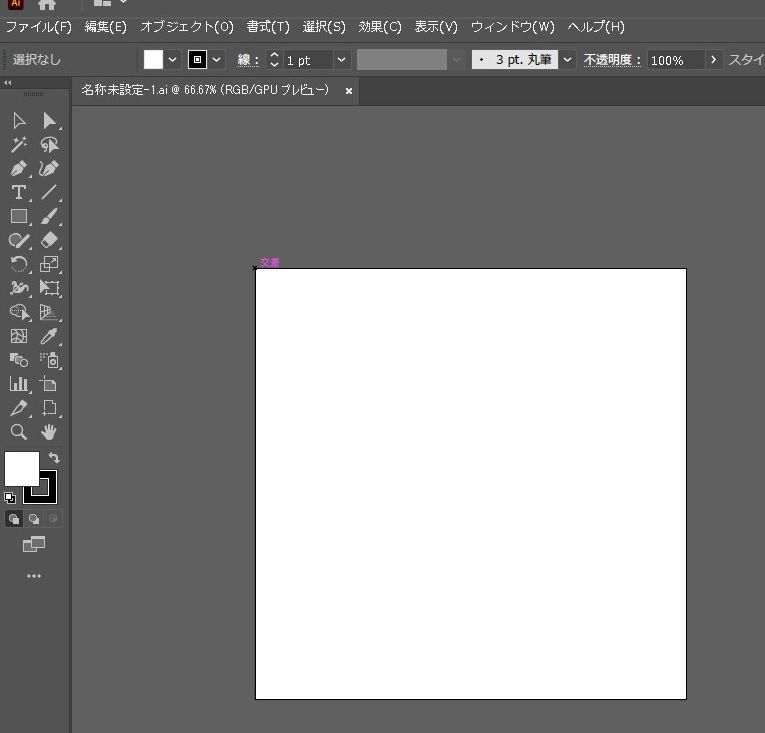The height and width of the screenshot is (733, 765).
Task: Click the large white fill swatch in toolbox
Action: [x=21, y=468]
